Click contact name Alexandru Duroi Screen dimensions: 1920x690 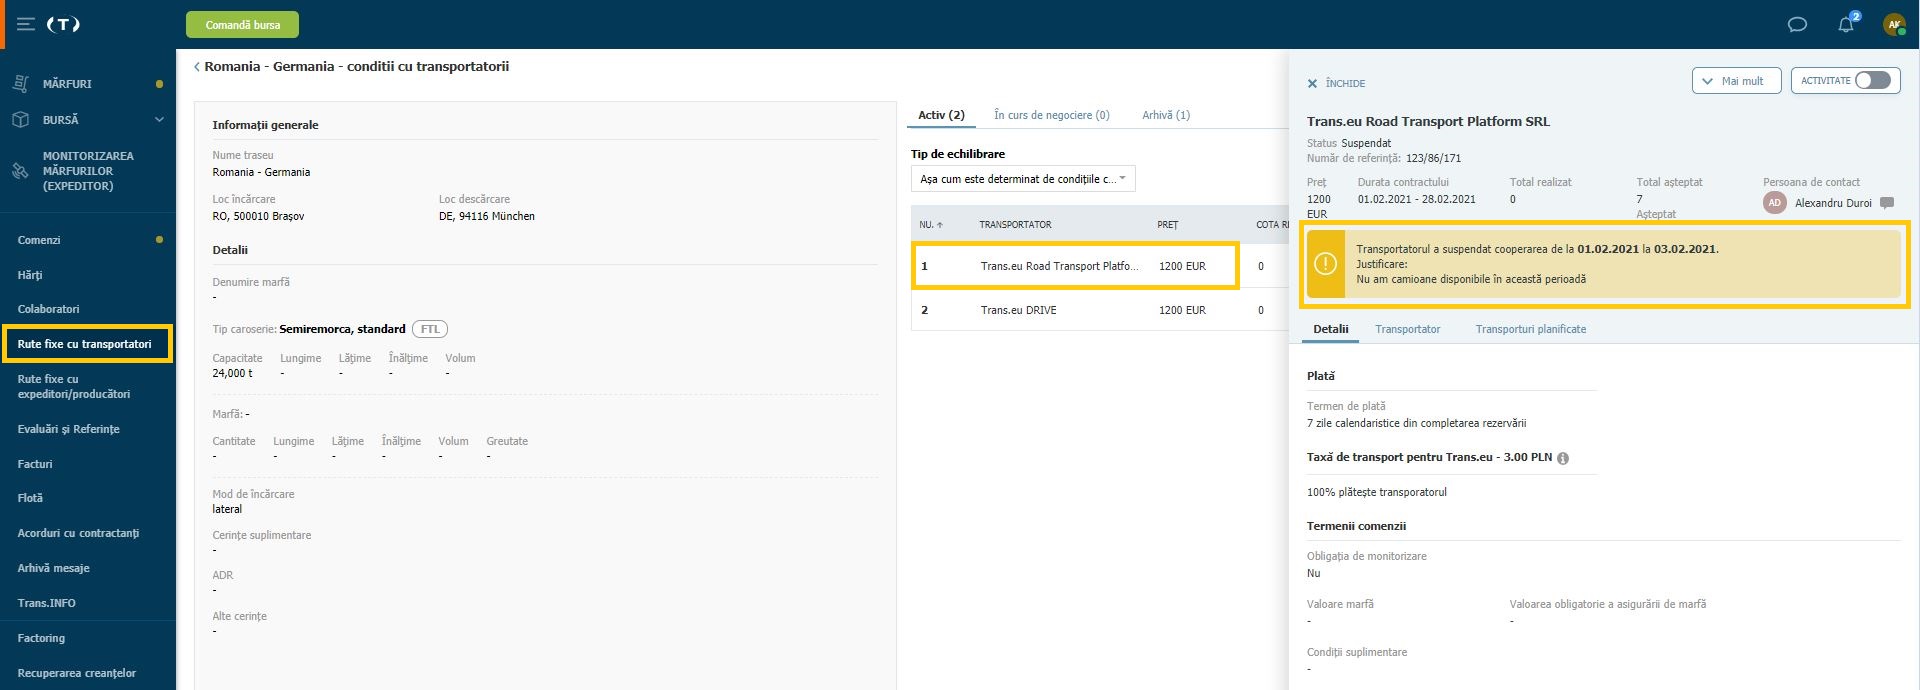(1833, 203)
